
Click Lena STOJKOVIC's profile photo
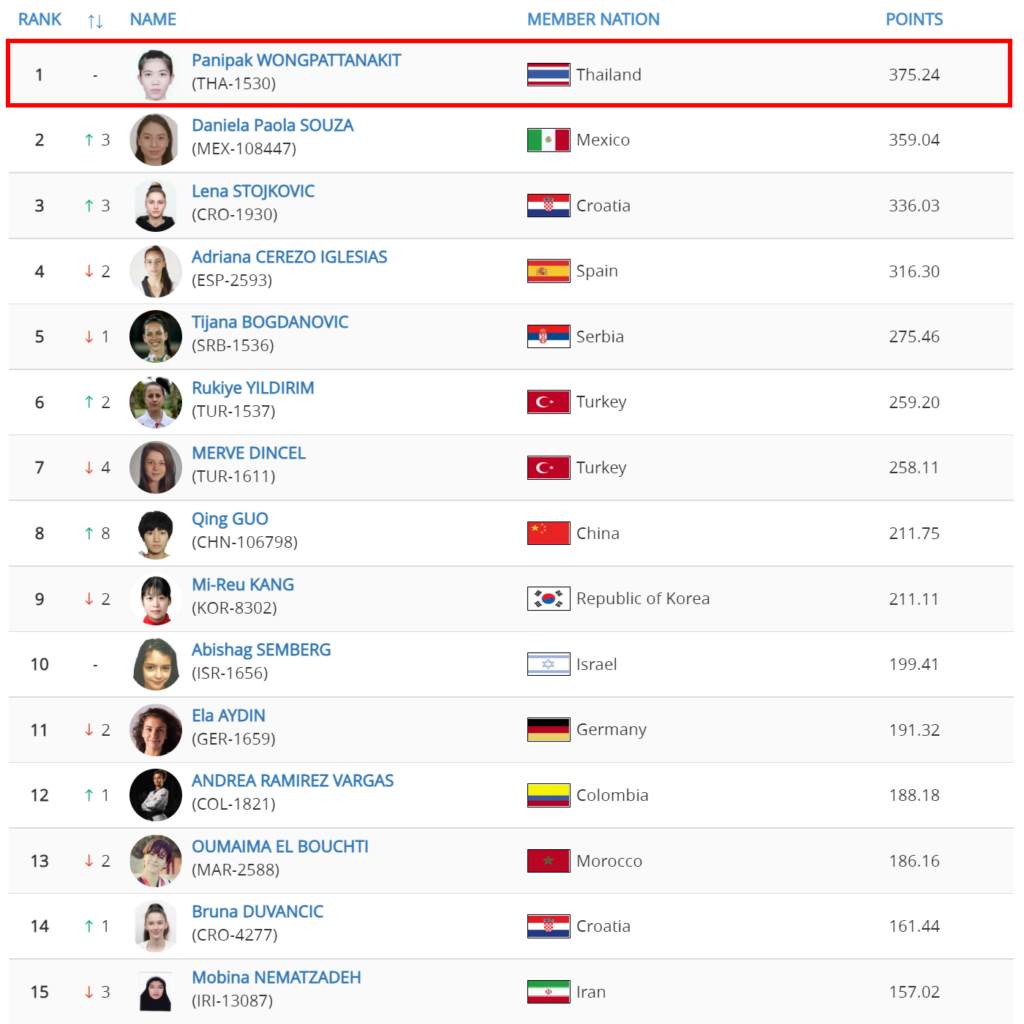pyautogui.click(x=155, y=206)
